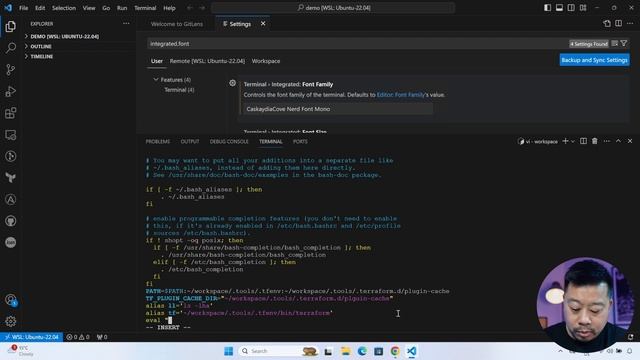
Task: Split the terminal panel
Action: point(583,141)
